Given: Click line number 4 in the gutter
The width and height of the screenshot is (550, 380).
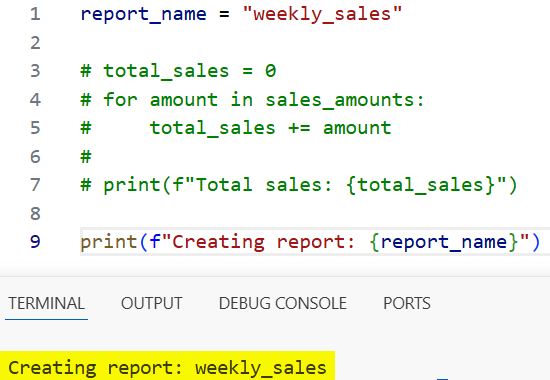Looking at the screenshot, I should tap(35, 100).
